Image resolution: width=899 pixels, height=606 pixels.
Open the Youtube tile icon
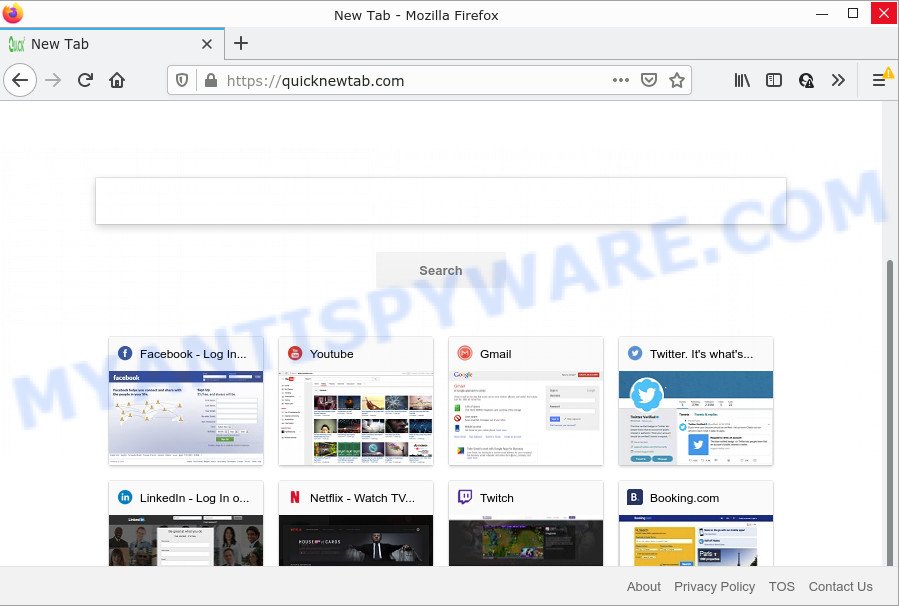click(x=295, y=353)
